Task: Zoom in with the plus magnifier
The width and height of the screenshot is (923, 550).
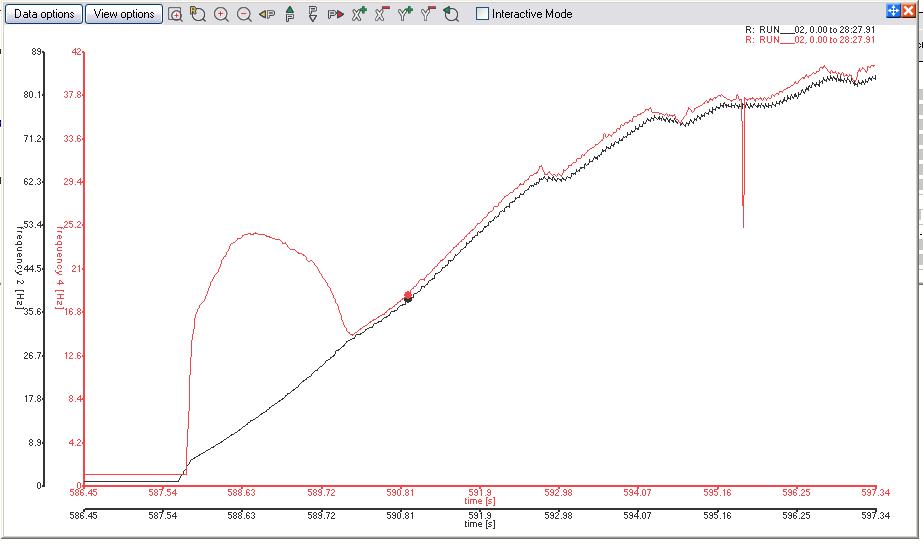Action: click(221, 14)
